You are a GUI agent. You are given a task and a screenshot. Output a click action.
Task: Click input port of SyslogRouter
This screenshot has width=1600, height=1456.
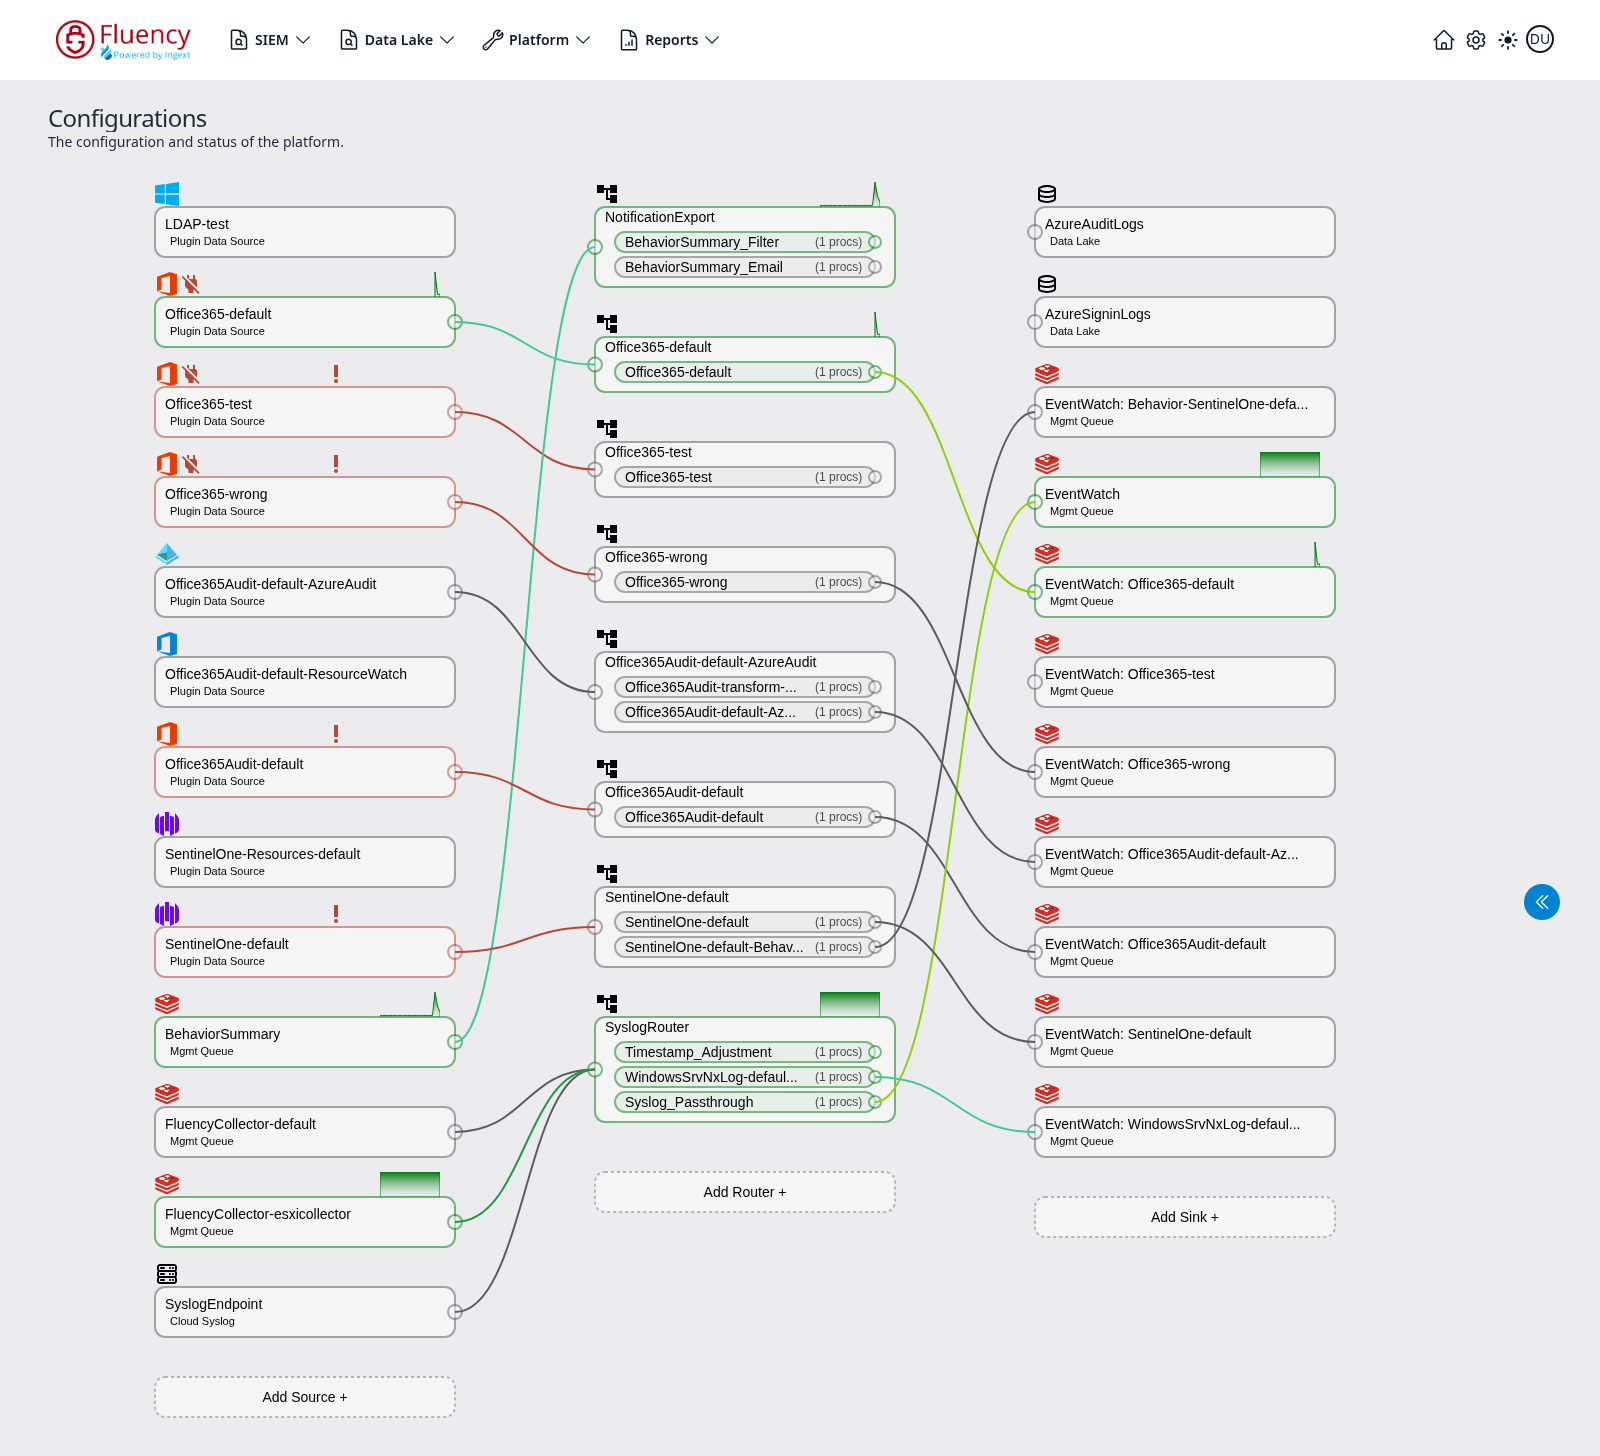(595, 1070)
